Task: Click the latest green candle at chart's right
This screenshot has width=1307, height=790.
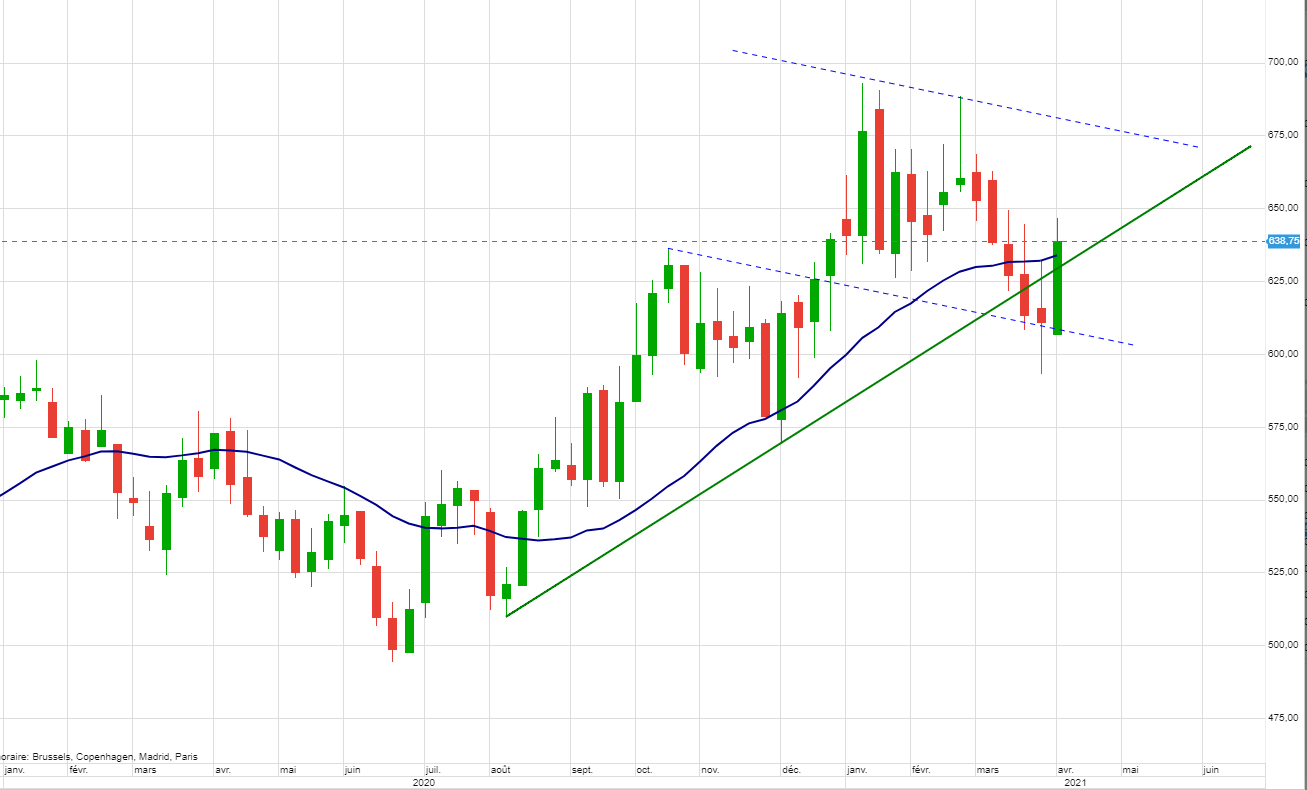Action: [x=1058, y=288]
